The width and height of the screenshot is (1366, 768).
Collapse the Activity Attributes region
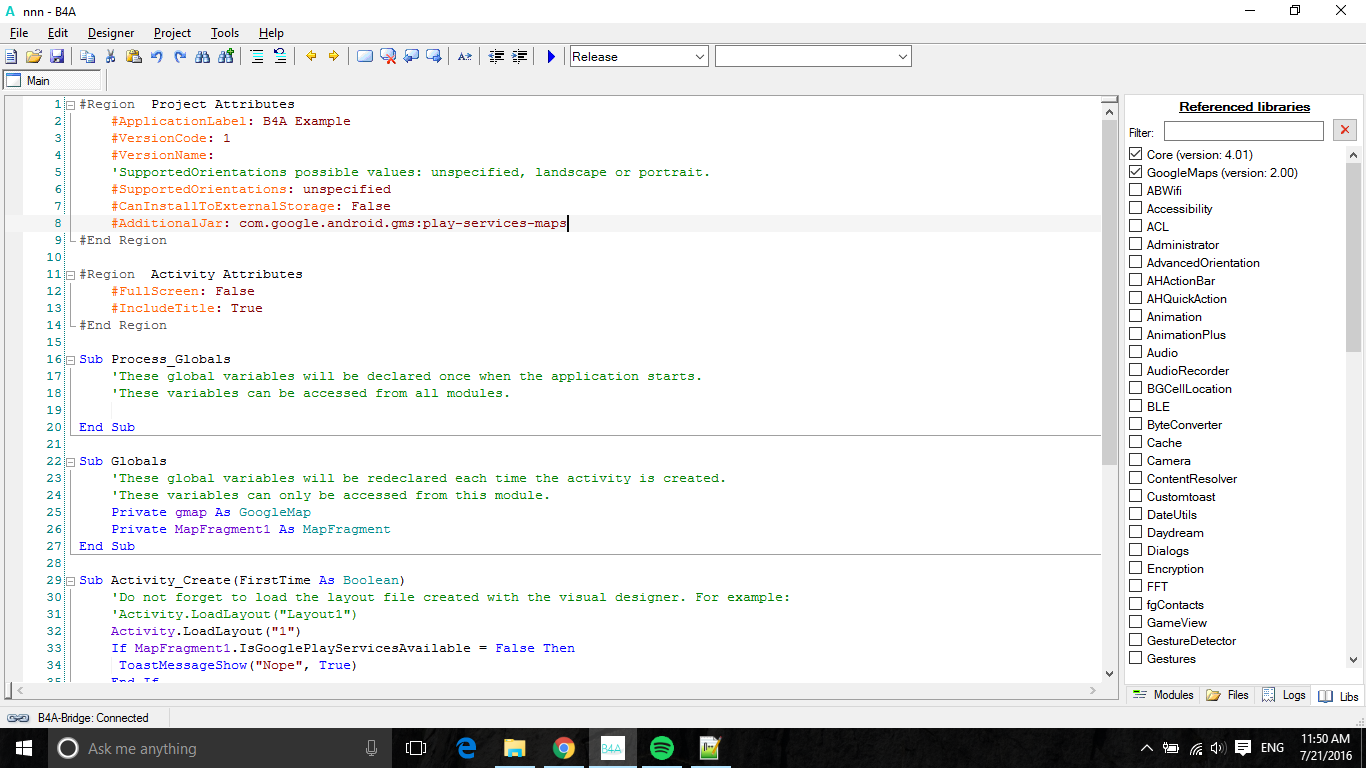[x=70, y=274]
